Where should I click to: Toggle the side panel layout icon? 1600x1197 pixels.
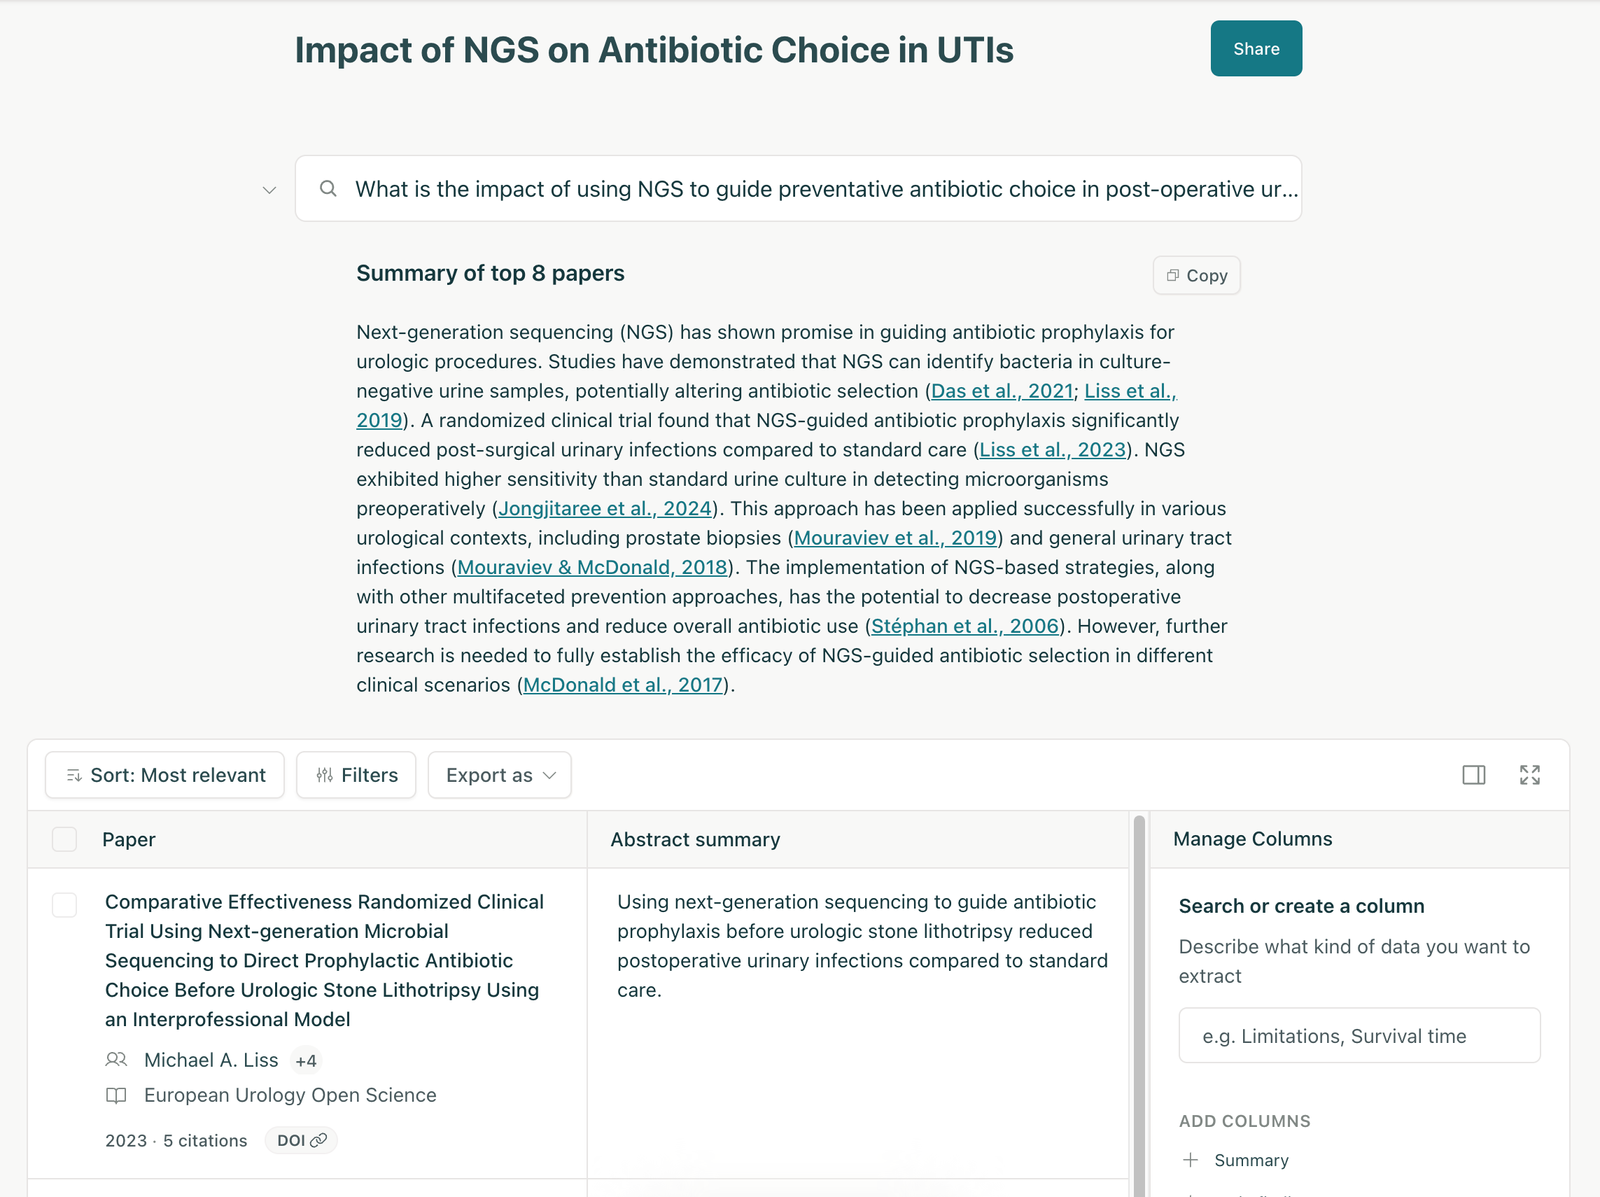pyautogui.click(x=1473, y=775)
